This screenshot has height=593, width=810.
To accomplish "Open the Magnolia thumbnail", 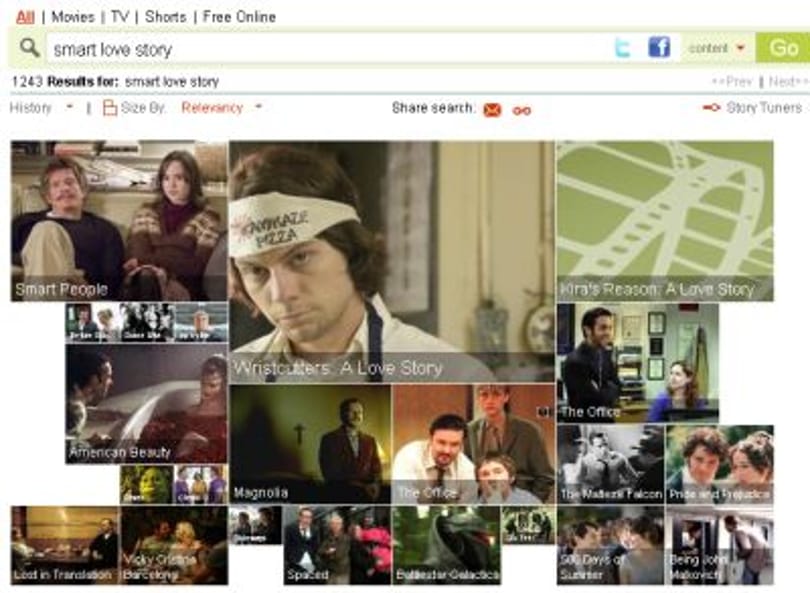I will (x=310, y=444).
